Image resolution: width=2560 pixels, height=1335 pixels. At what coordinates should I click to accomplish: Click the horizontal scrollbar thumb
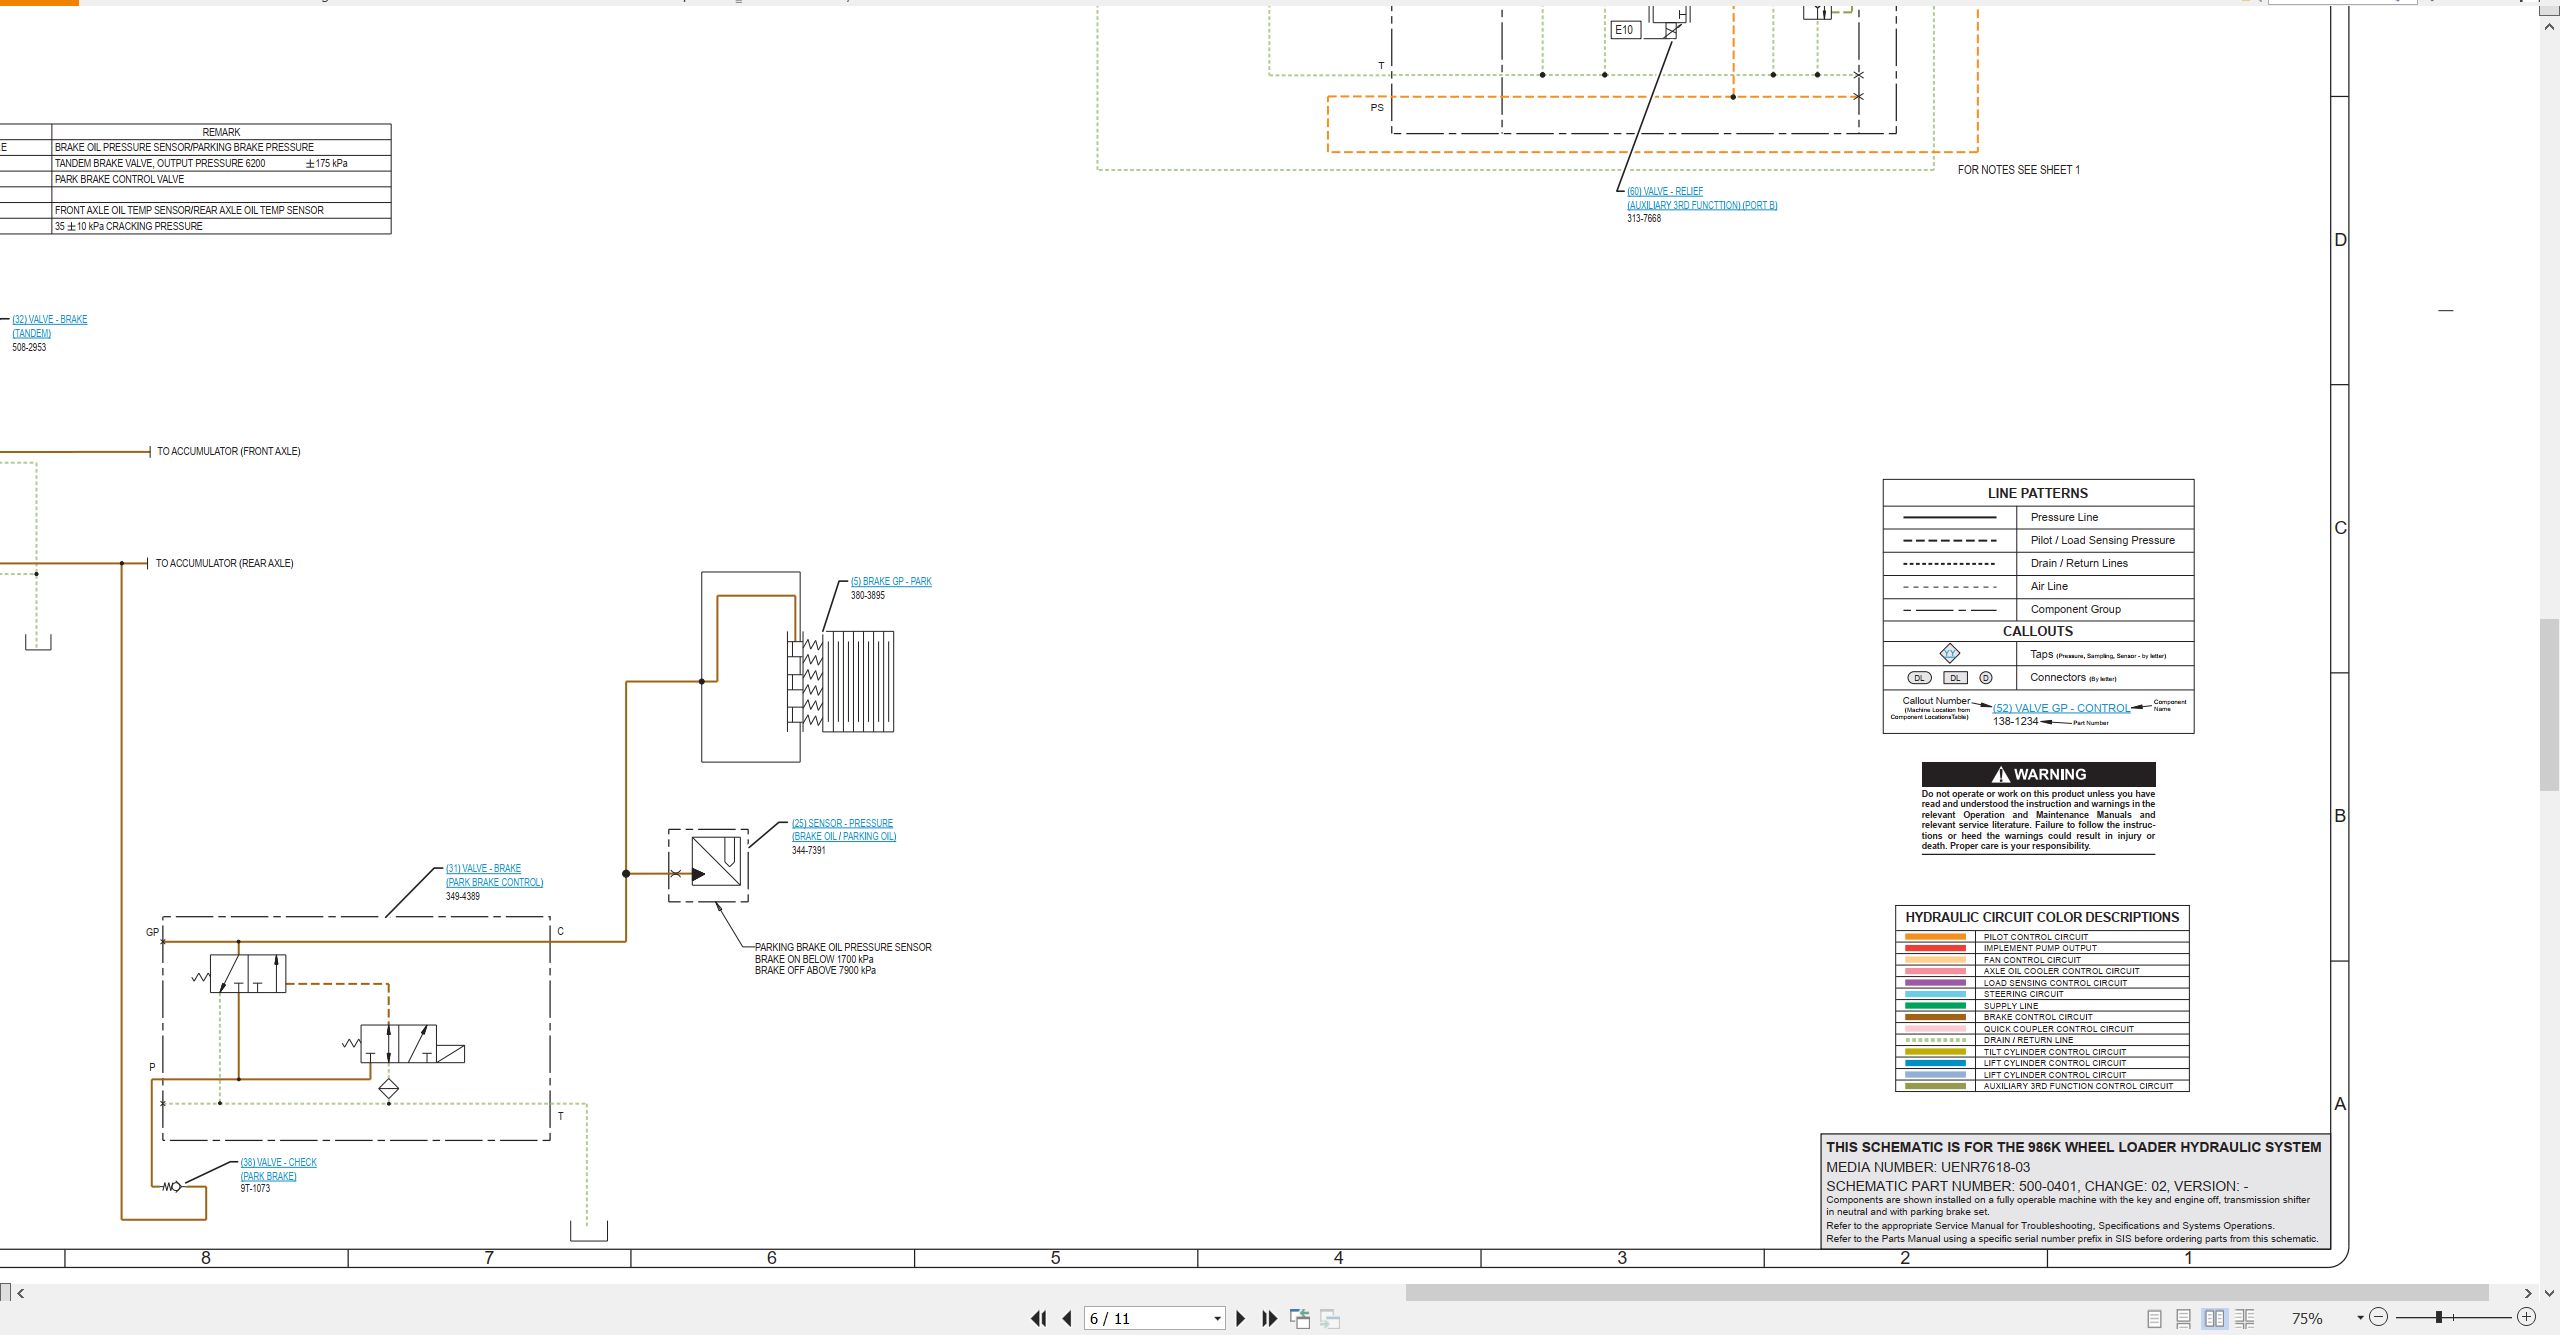pyautogui.click(x=1947, y=1293)
